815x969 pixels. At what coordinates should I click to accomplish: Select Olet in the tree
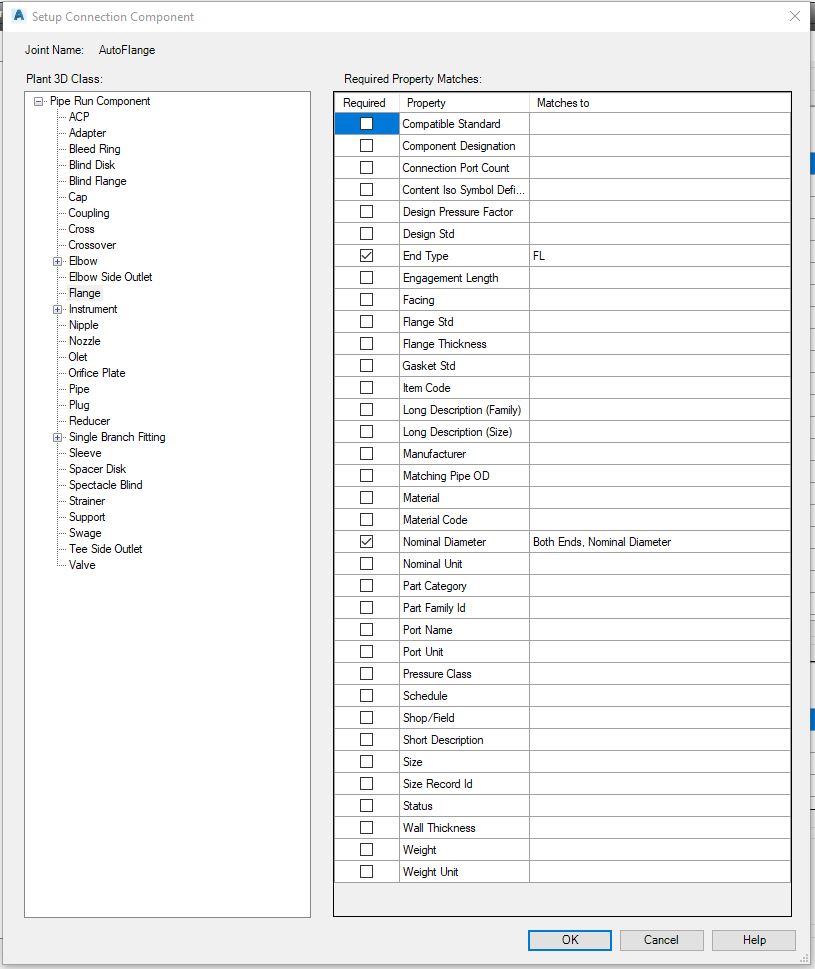tap(78, 357)
